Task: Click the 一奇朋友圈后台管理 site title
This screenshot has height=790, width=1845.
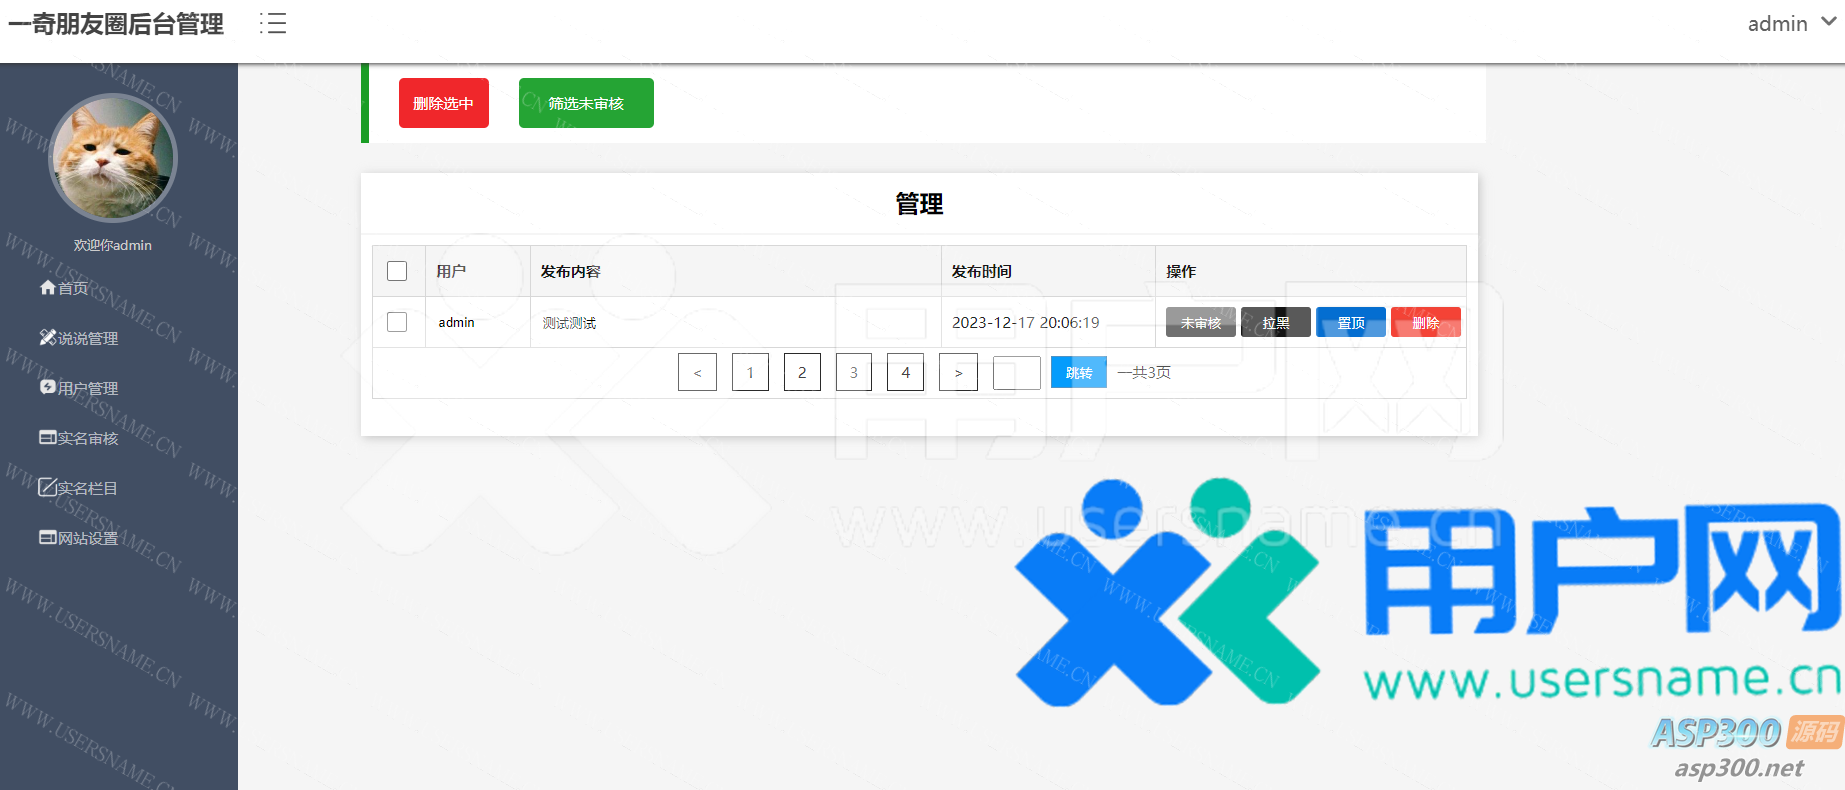Action: pyautogui.click(x=116, y=24)
